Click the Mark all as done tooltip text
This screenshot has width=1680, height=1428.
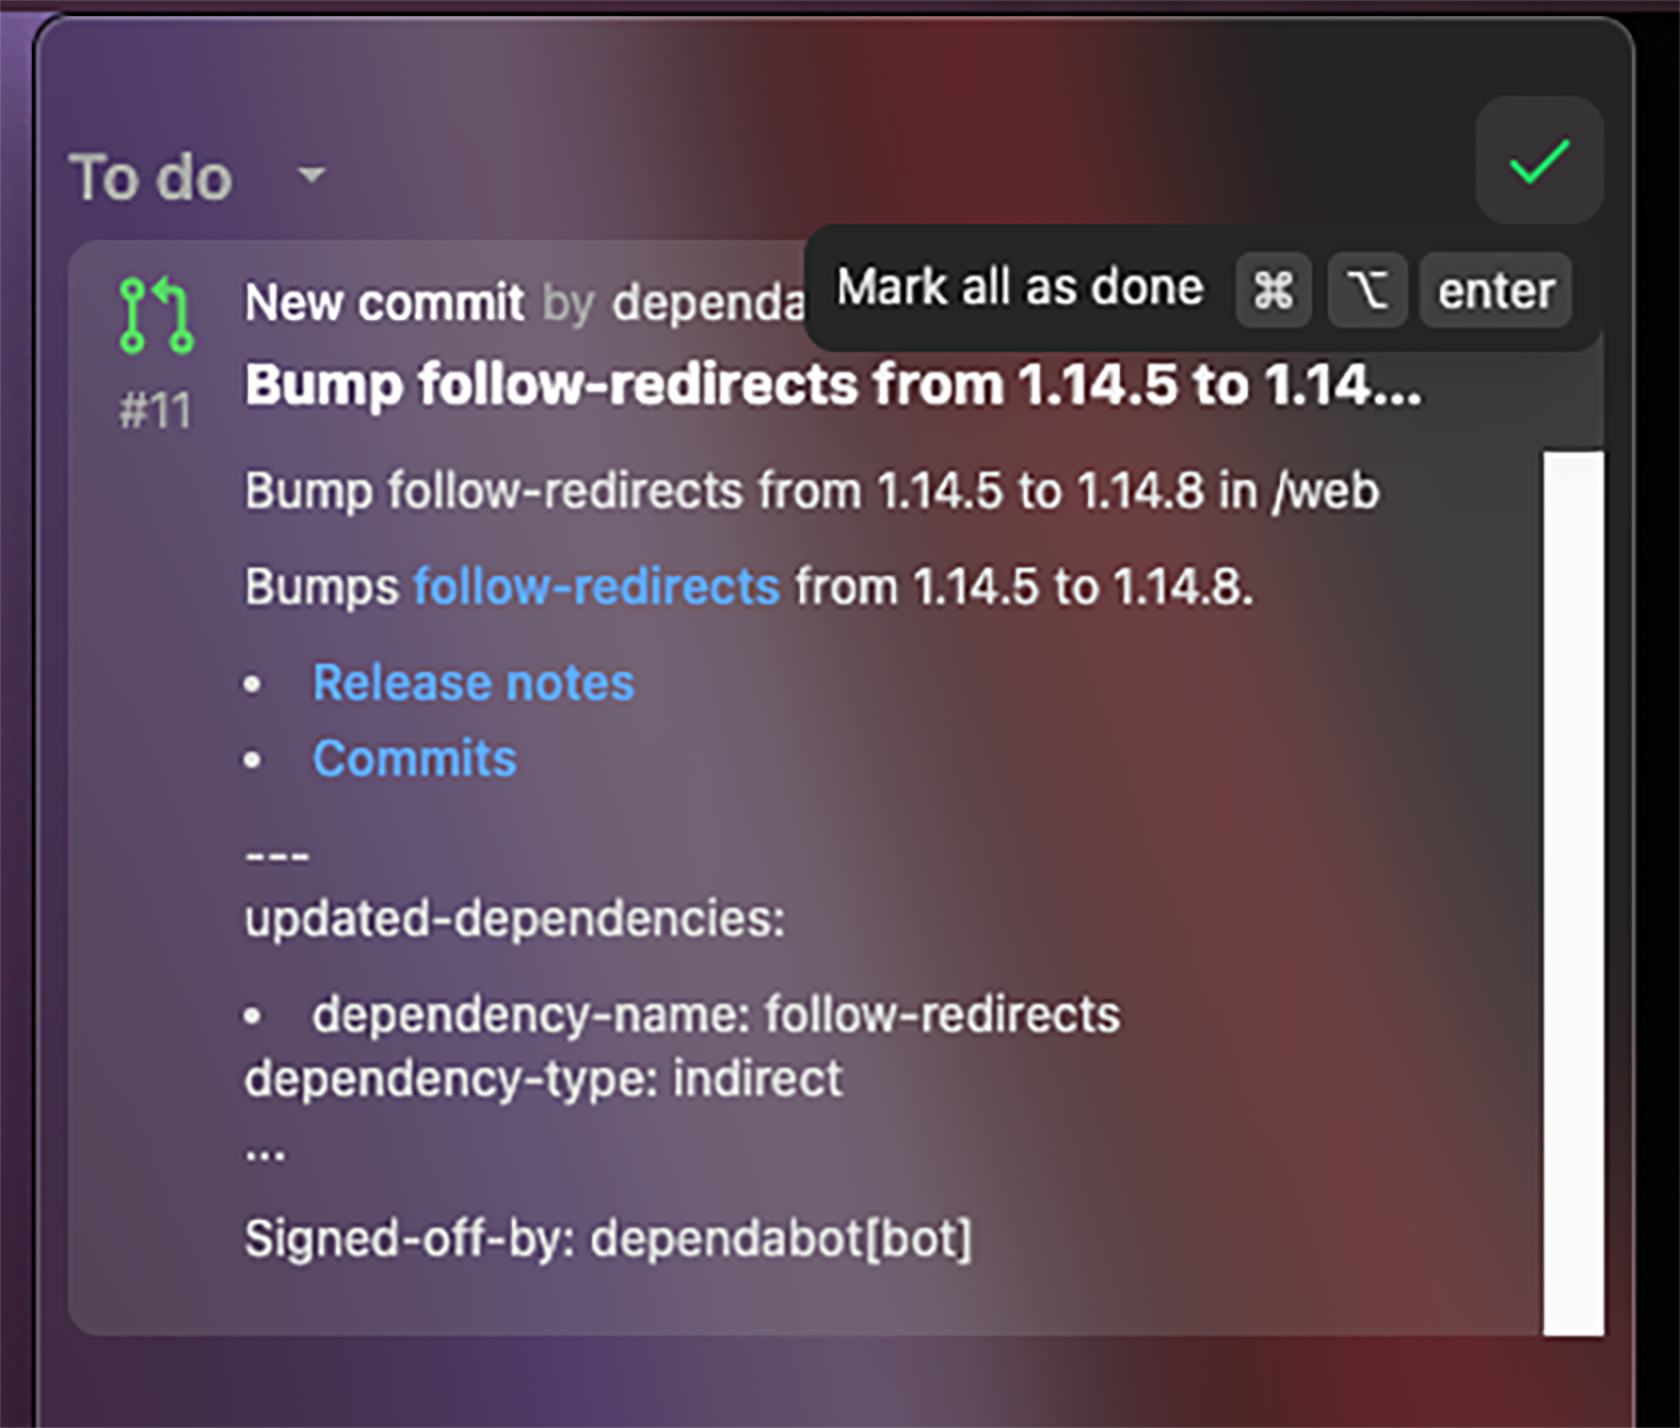point(1019,288)
